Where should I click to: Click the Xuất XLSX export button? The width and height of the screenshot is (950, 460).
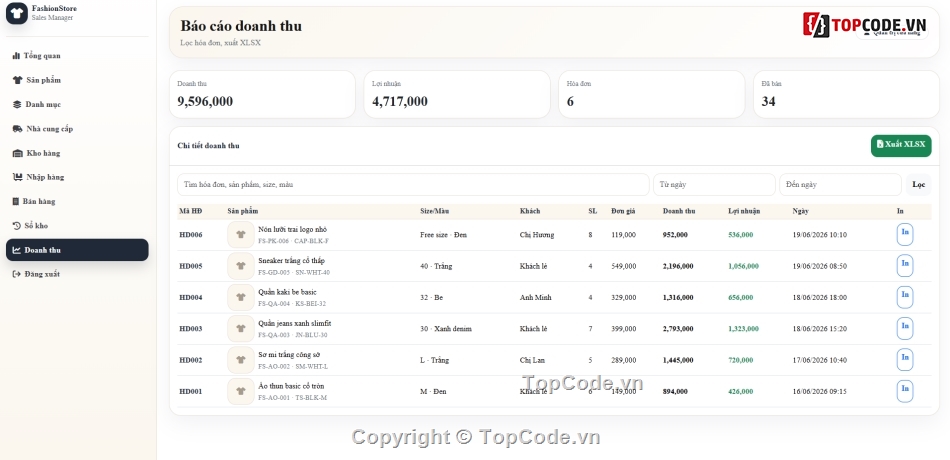[901, 145]
